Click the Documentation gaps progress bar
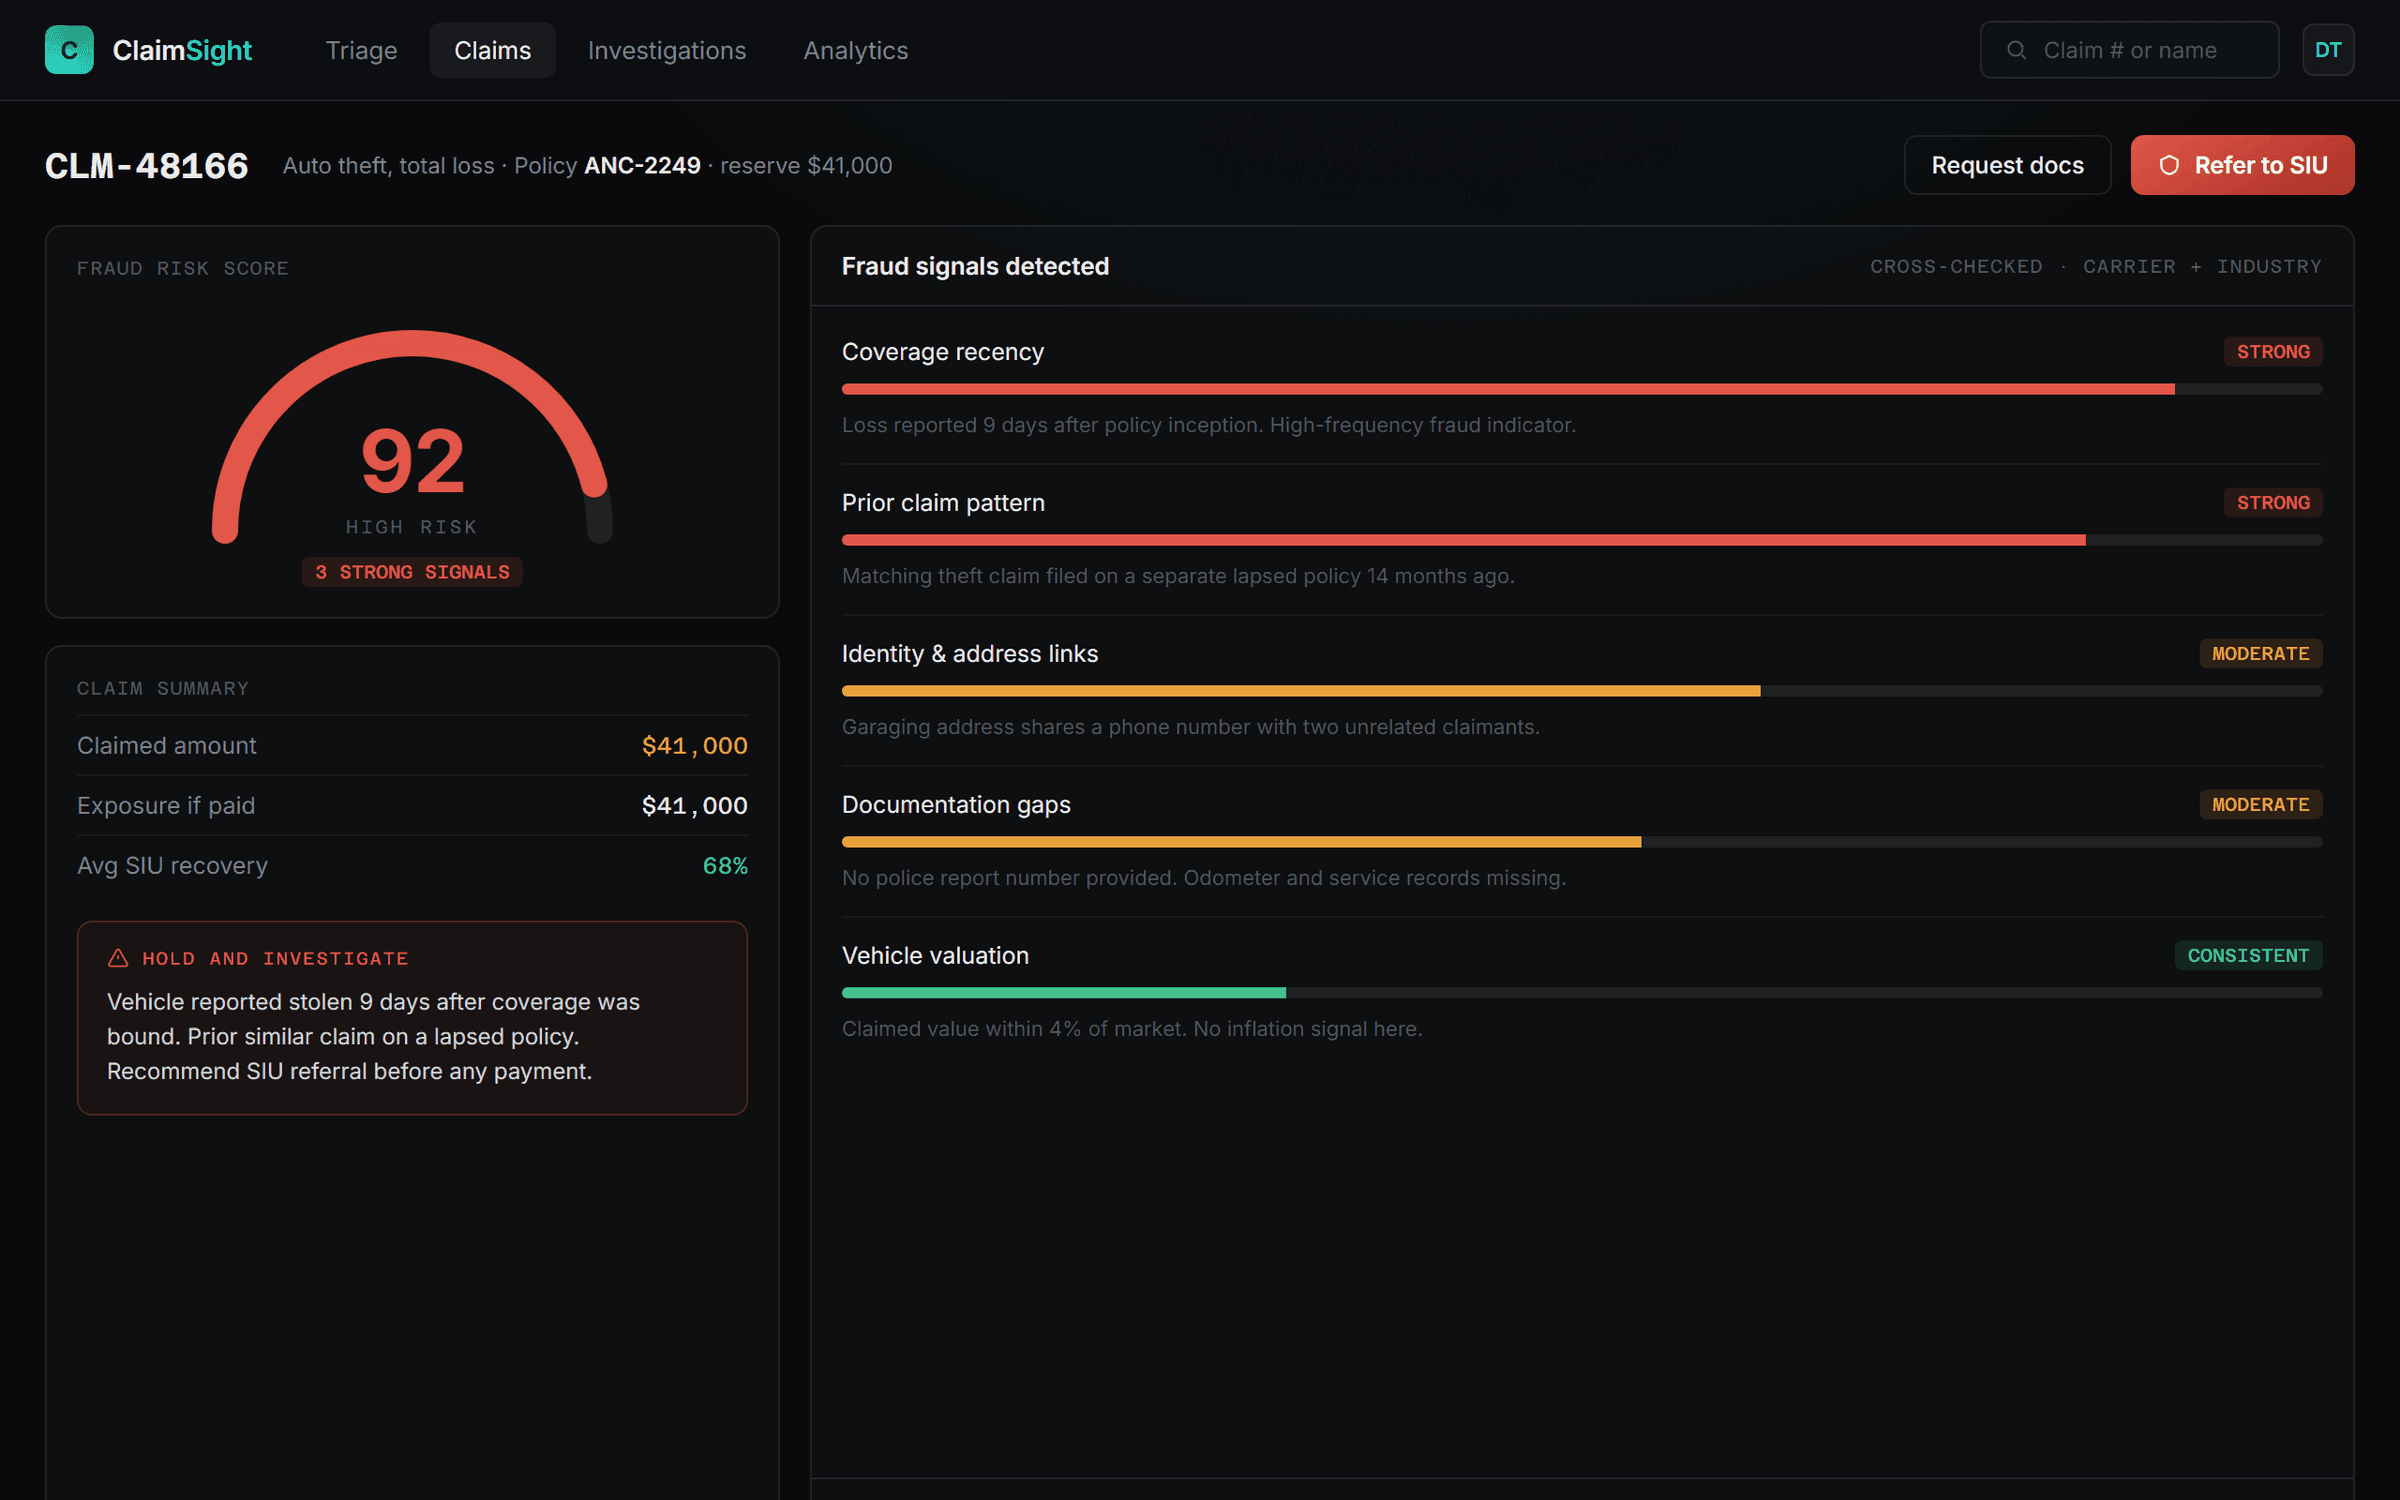 pyautogui.click(x=1582, y=842)
